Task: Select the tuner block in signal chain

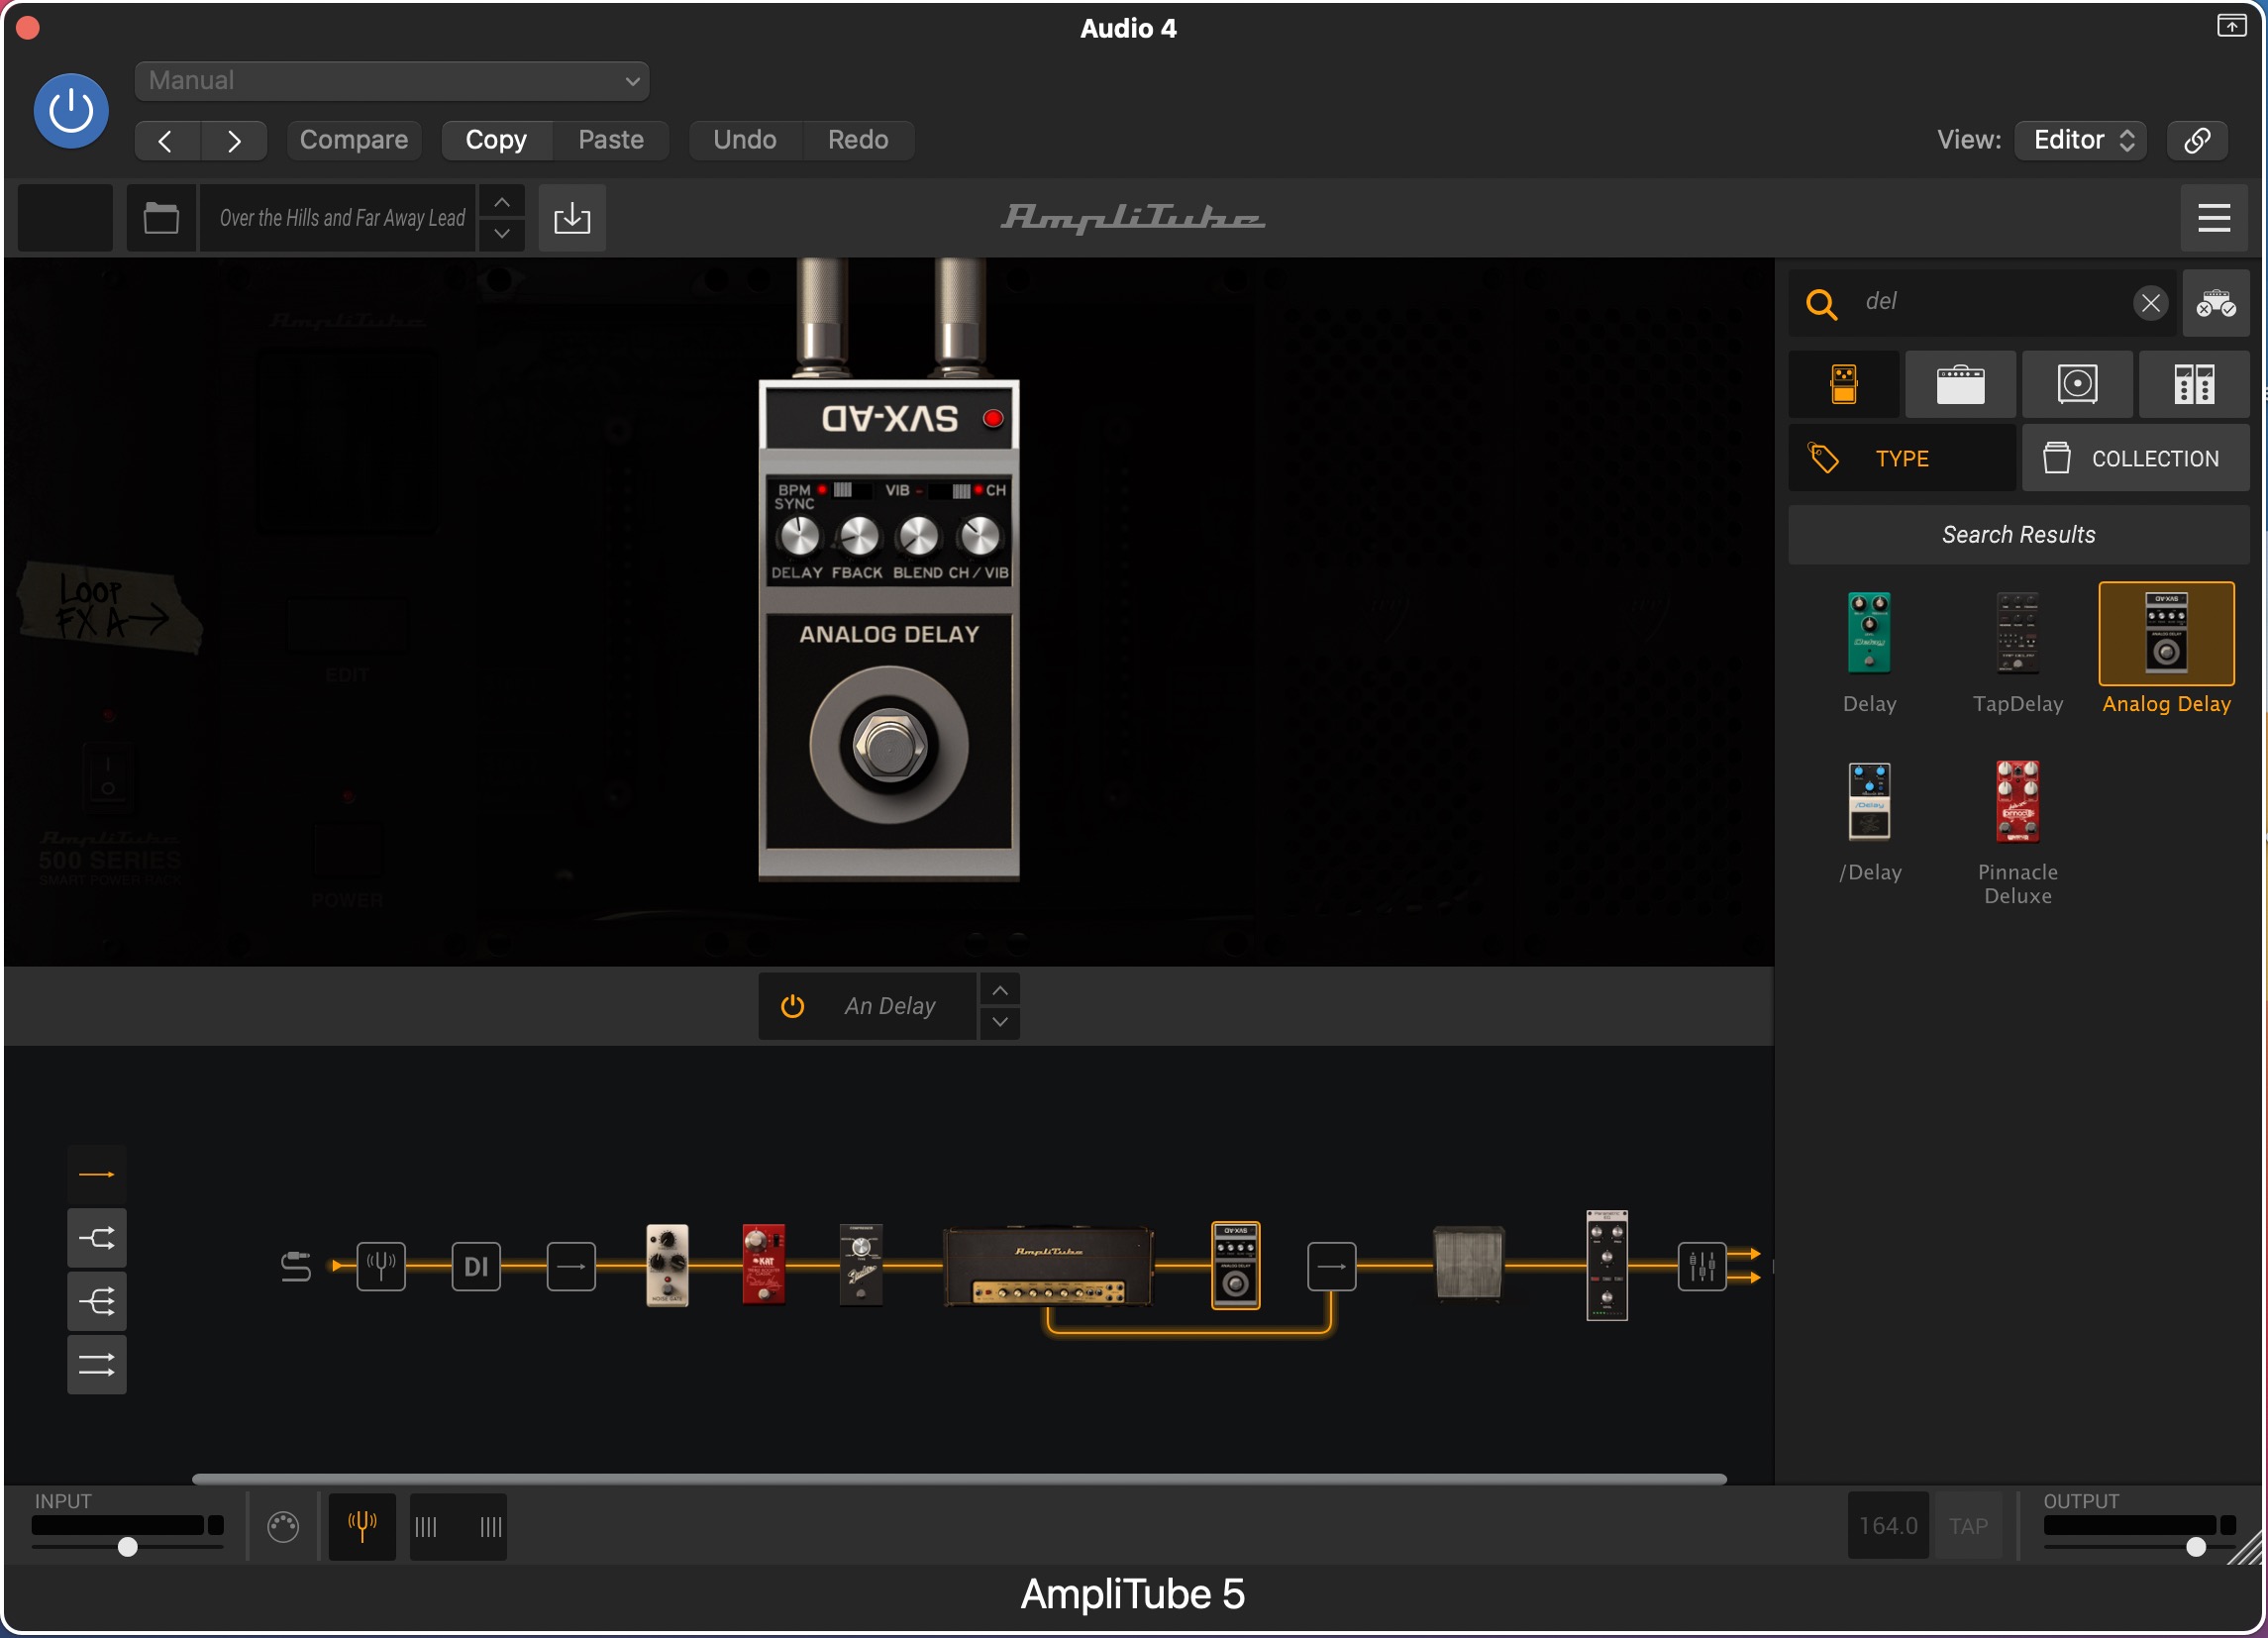Action: pyautogui.click(x=381, y=1266)
